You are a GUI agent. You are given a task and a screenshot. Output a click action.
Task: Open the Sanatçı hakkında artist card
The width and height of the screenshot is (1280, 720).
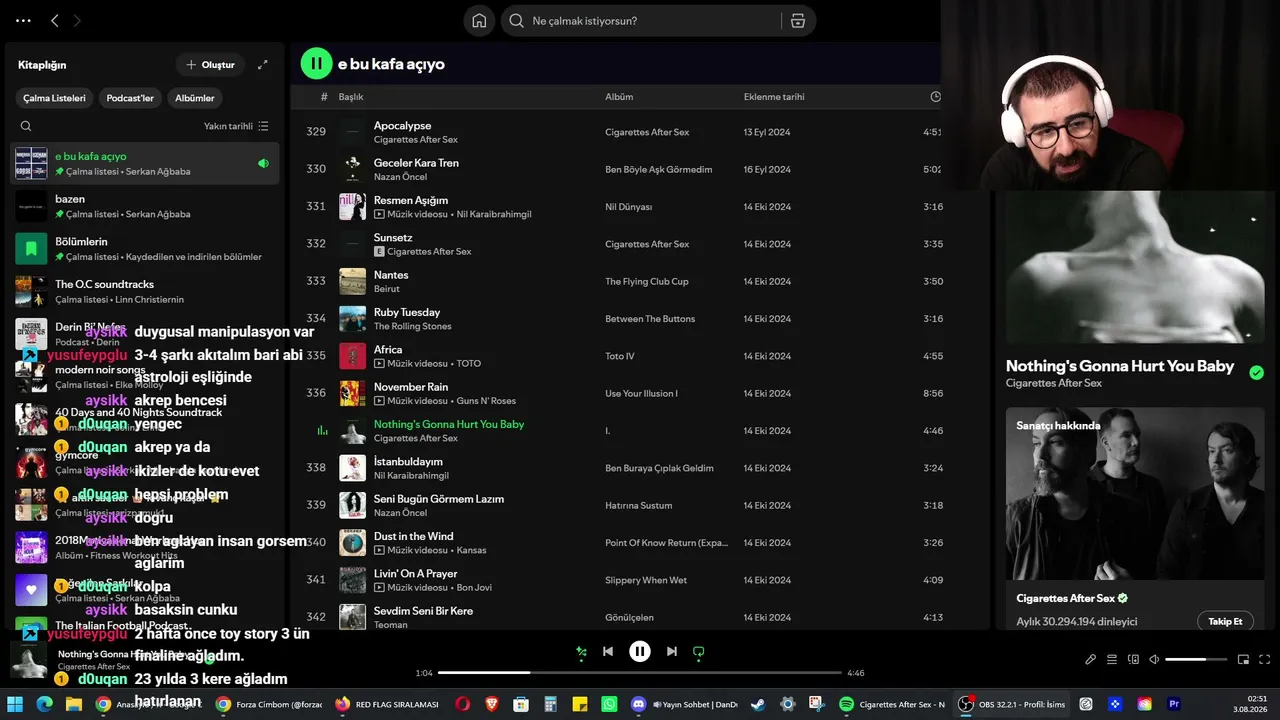pyautogui.click(x=1135, y=518)
